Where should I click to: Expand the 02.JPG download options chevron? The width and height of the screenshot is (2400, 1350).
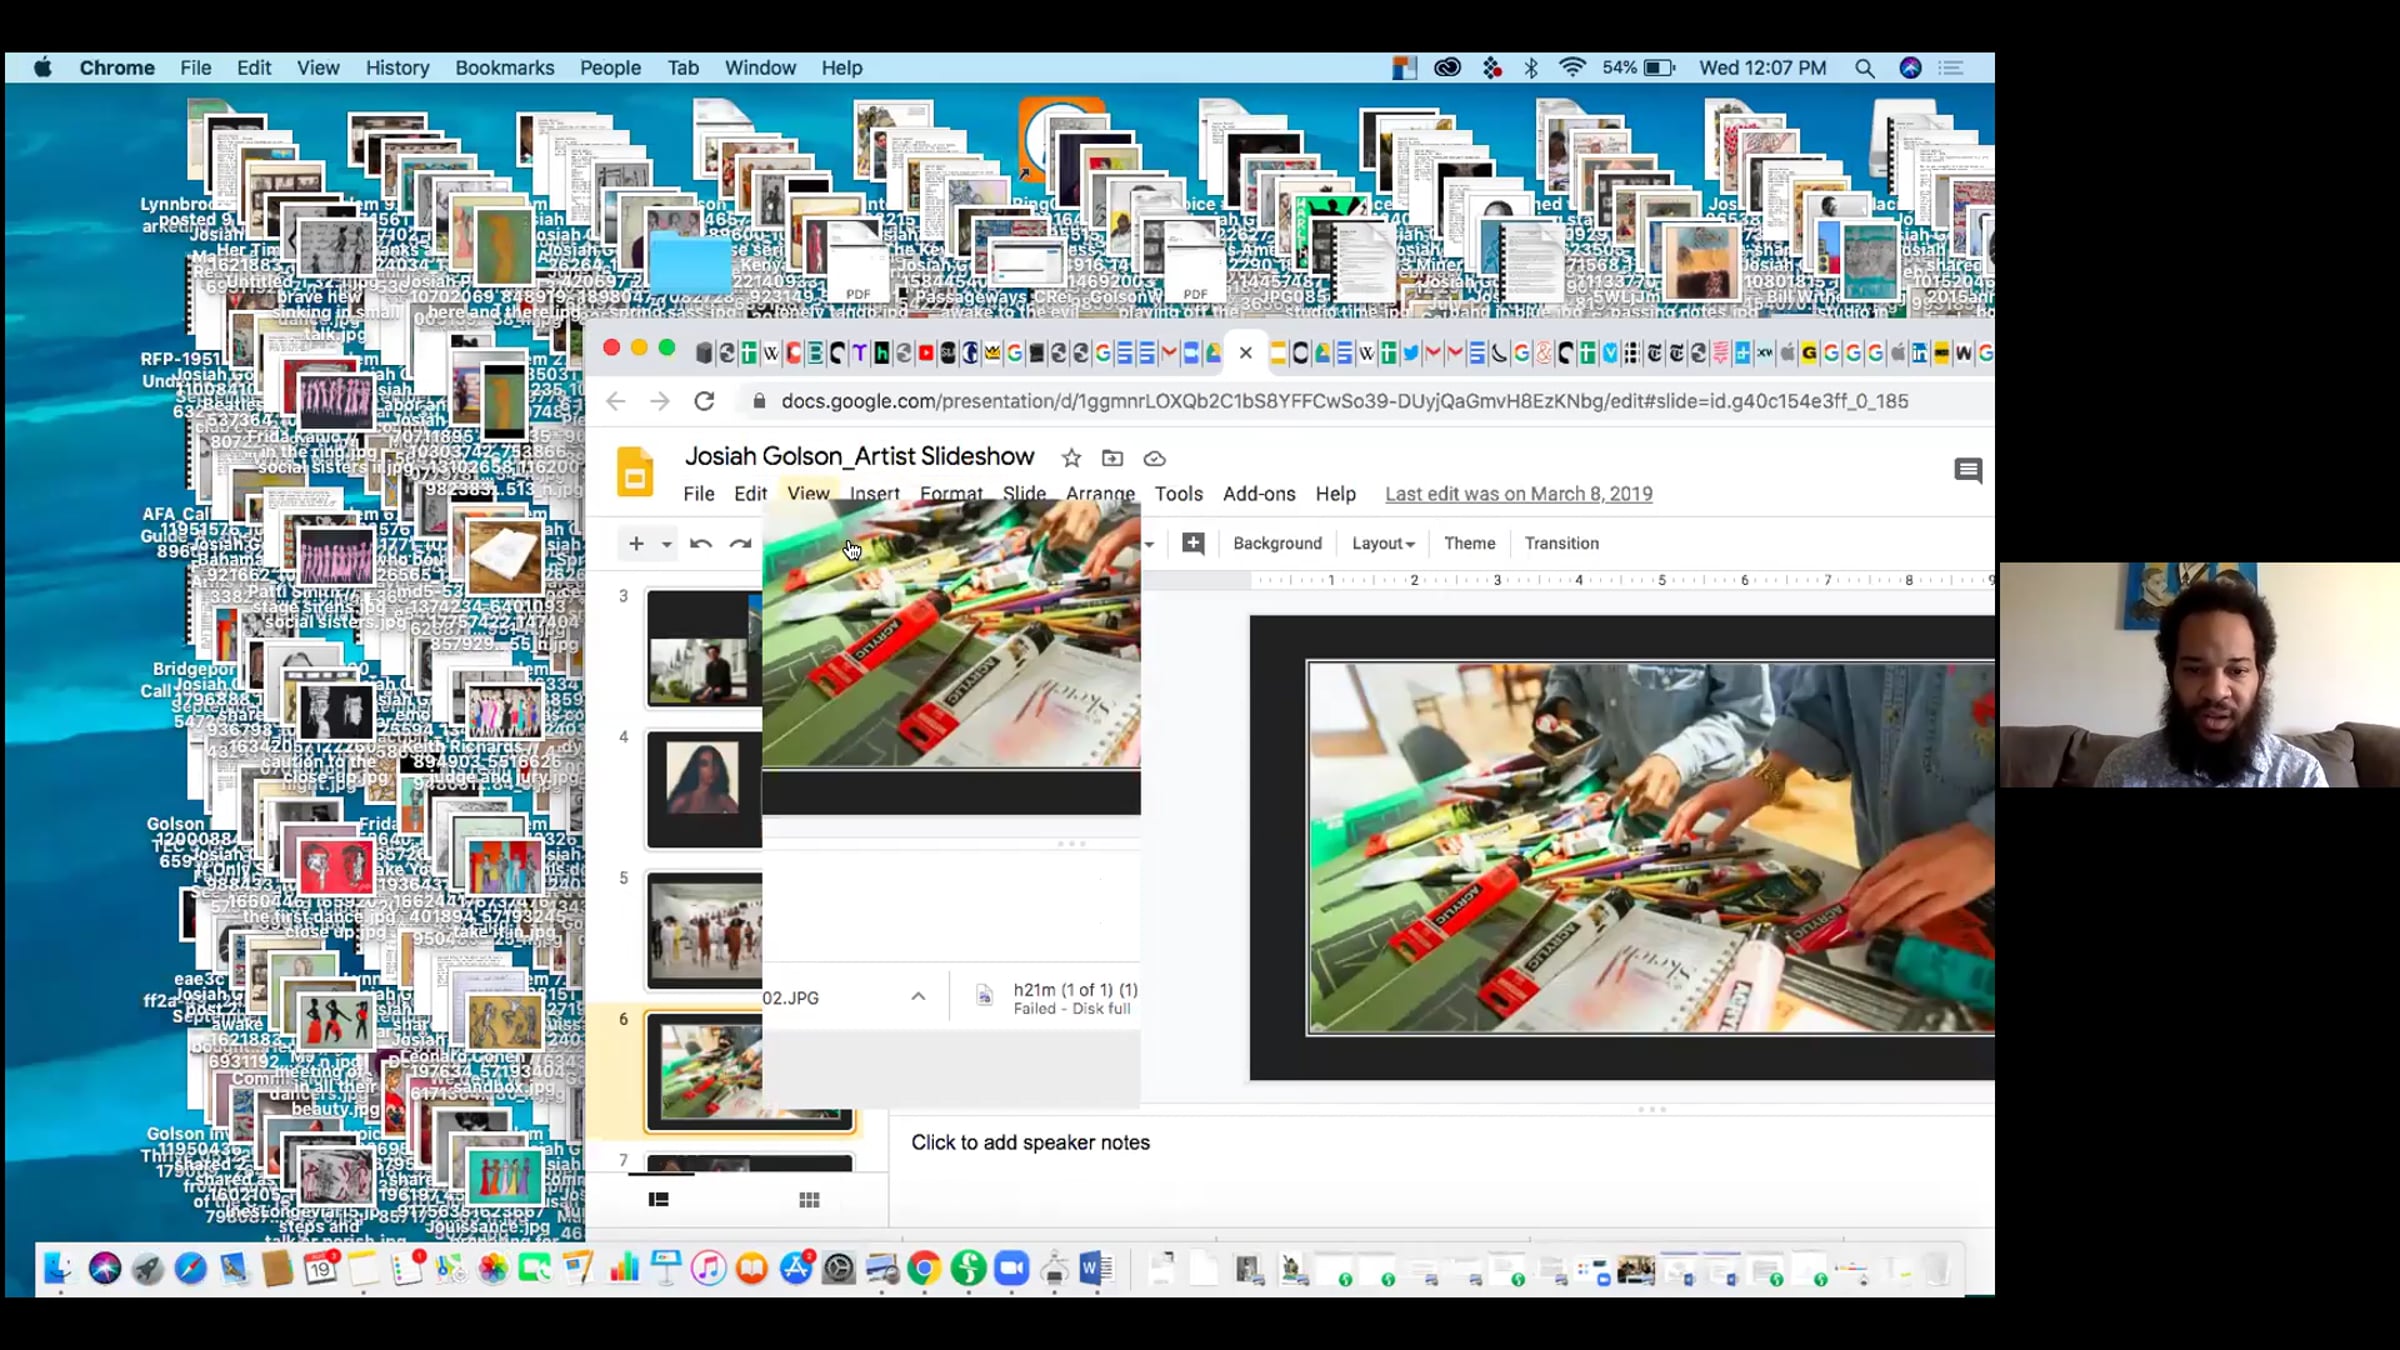coord(918,997)
